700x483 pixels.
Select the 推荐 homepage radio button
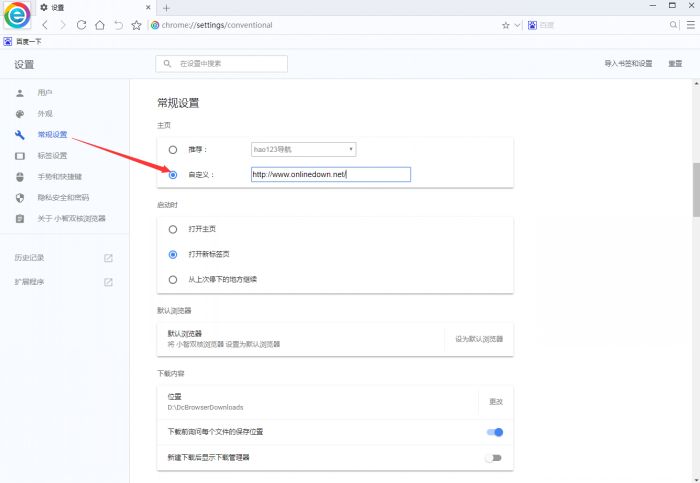click(x=173, y=150)
